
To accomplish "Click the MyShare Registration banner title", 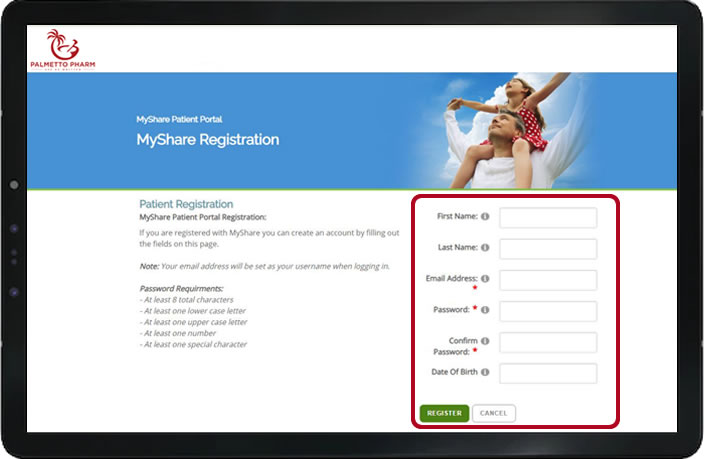I will pos(207,140).
